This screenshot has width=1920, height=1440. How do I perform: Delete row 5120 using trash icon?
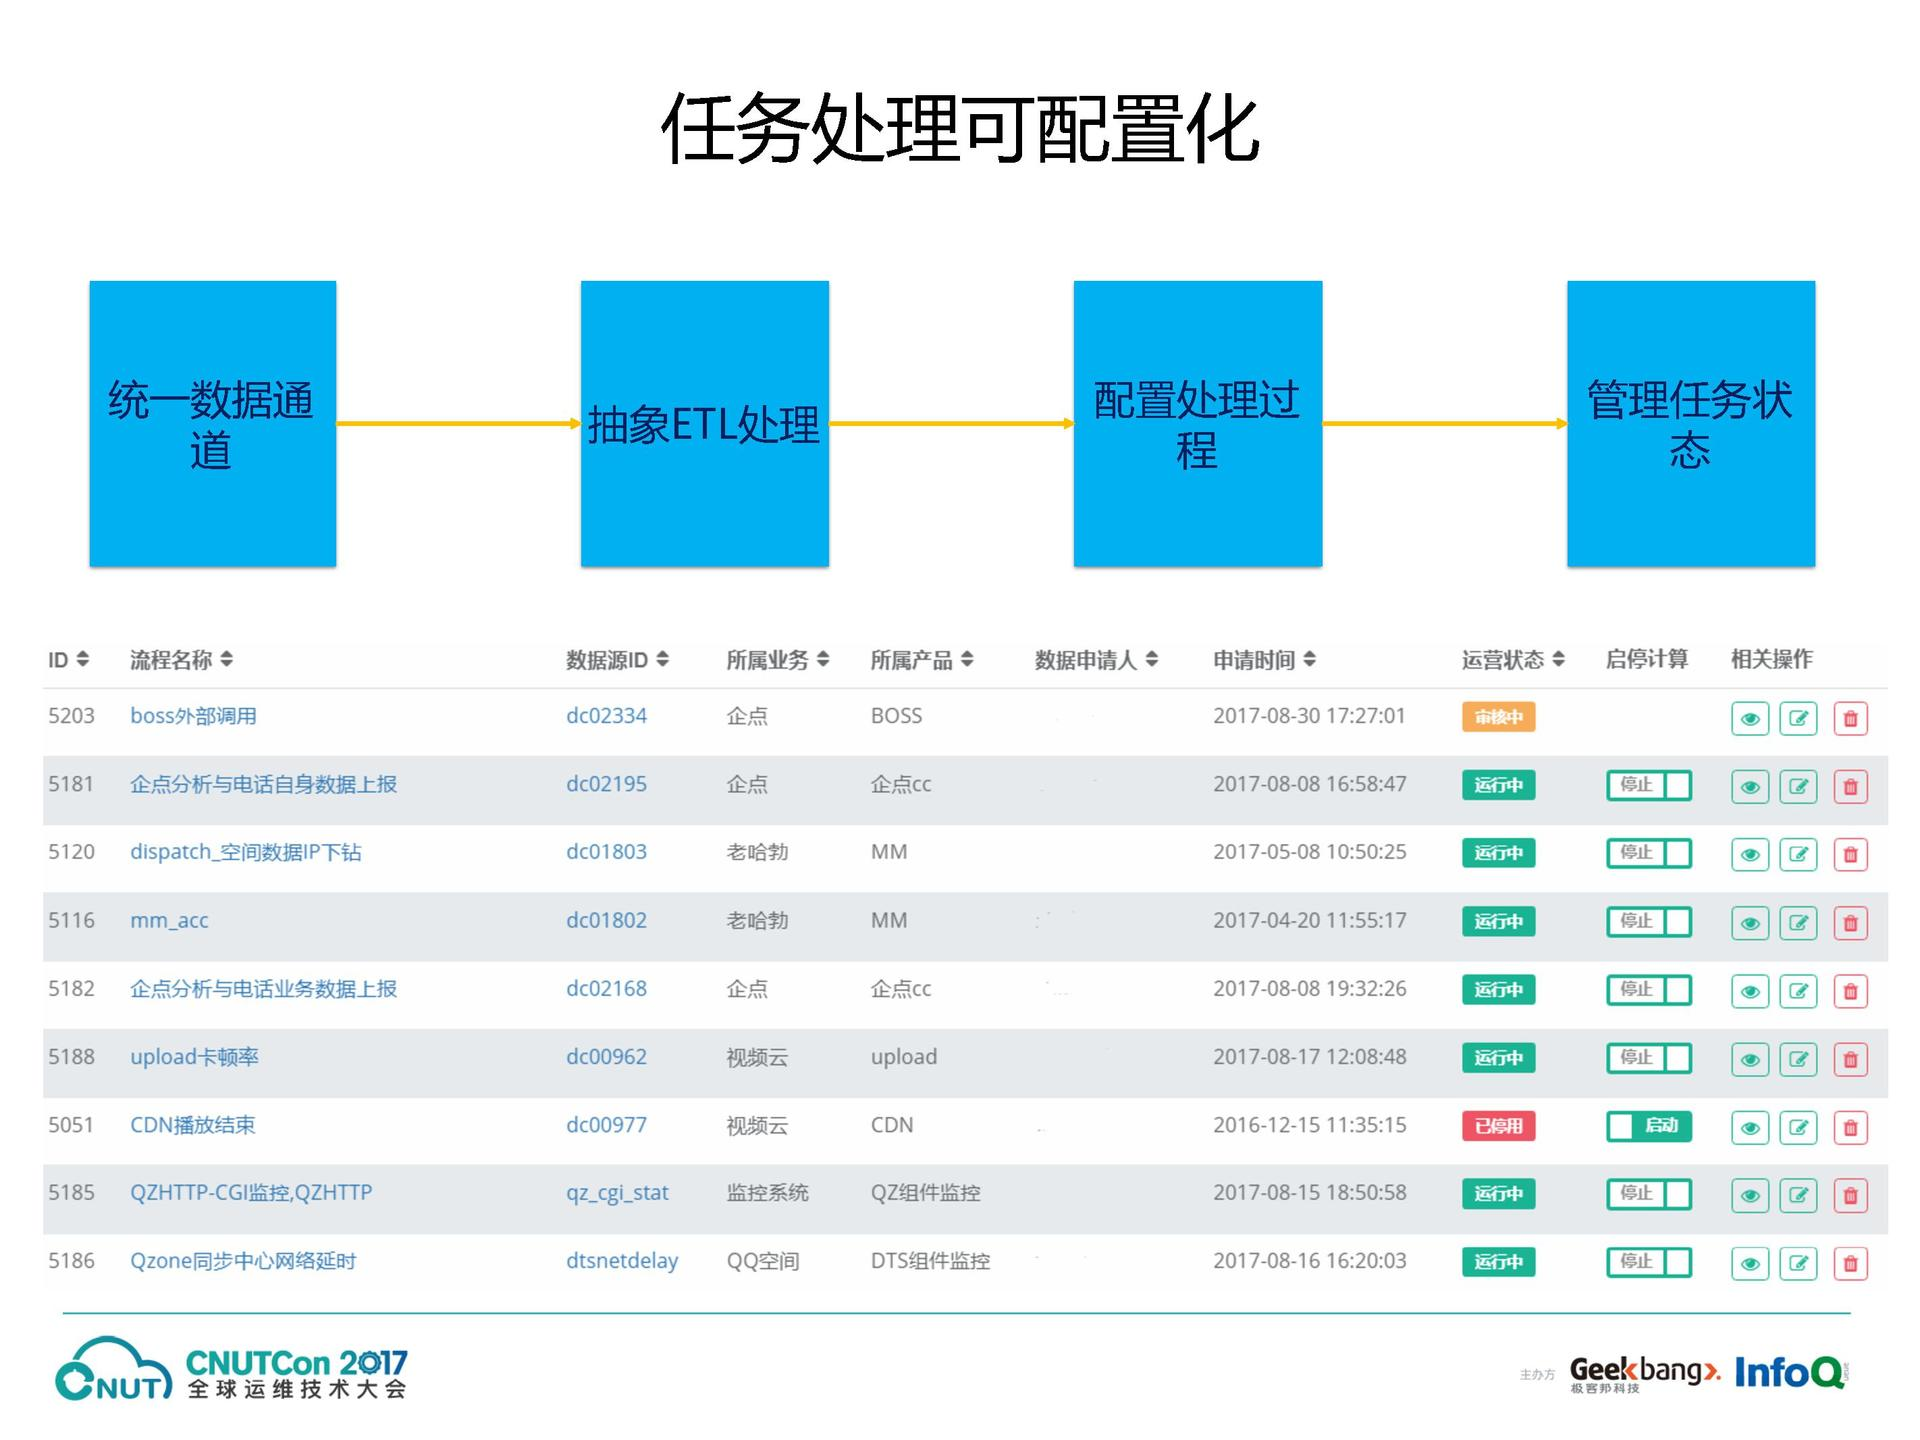point(1850,854)
